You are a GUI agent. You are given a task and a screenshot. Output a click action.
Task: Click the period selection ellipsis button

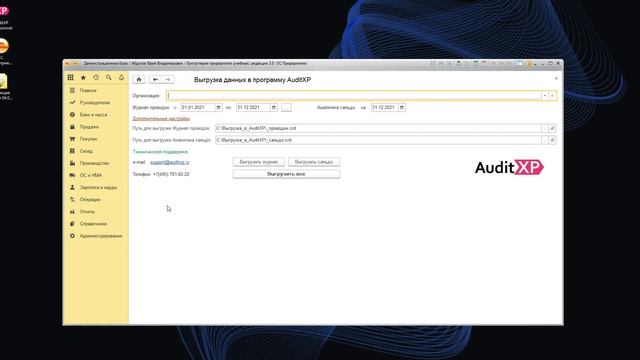click(287, 107)
